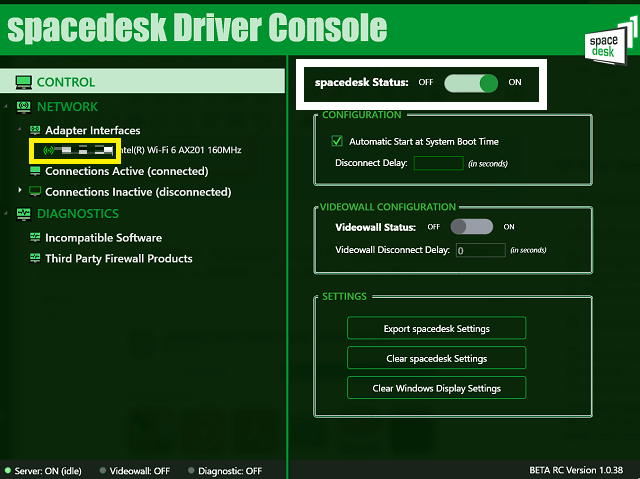Collapse the Adapter Interfaces node
The width and height of the screenshot is (640, 479).
coord(19,129)
